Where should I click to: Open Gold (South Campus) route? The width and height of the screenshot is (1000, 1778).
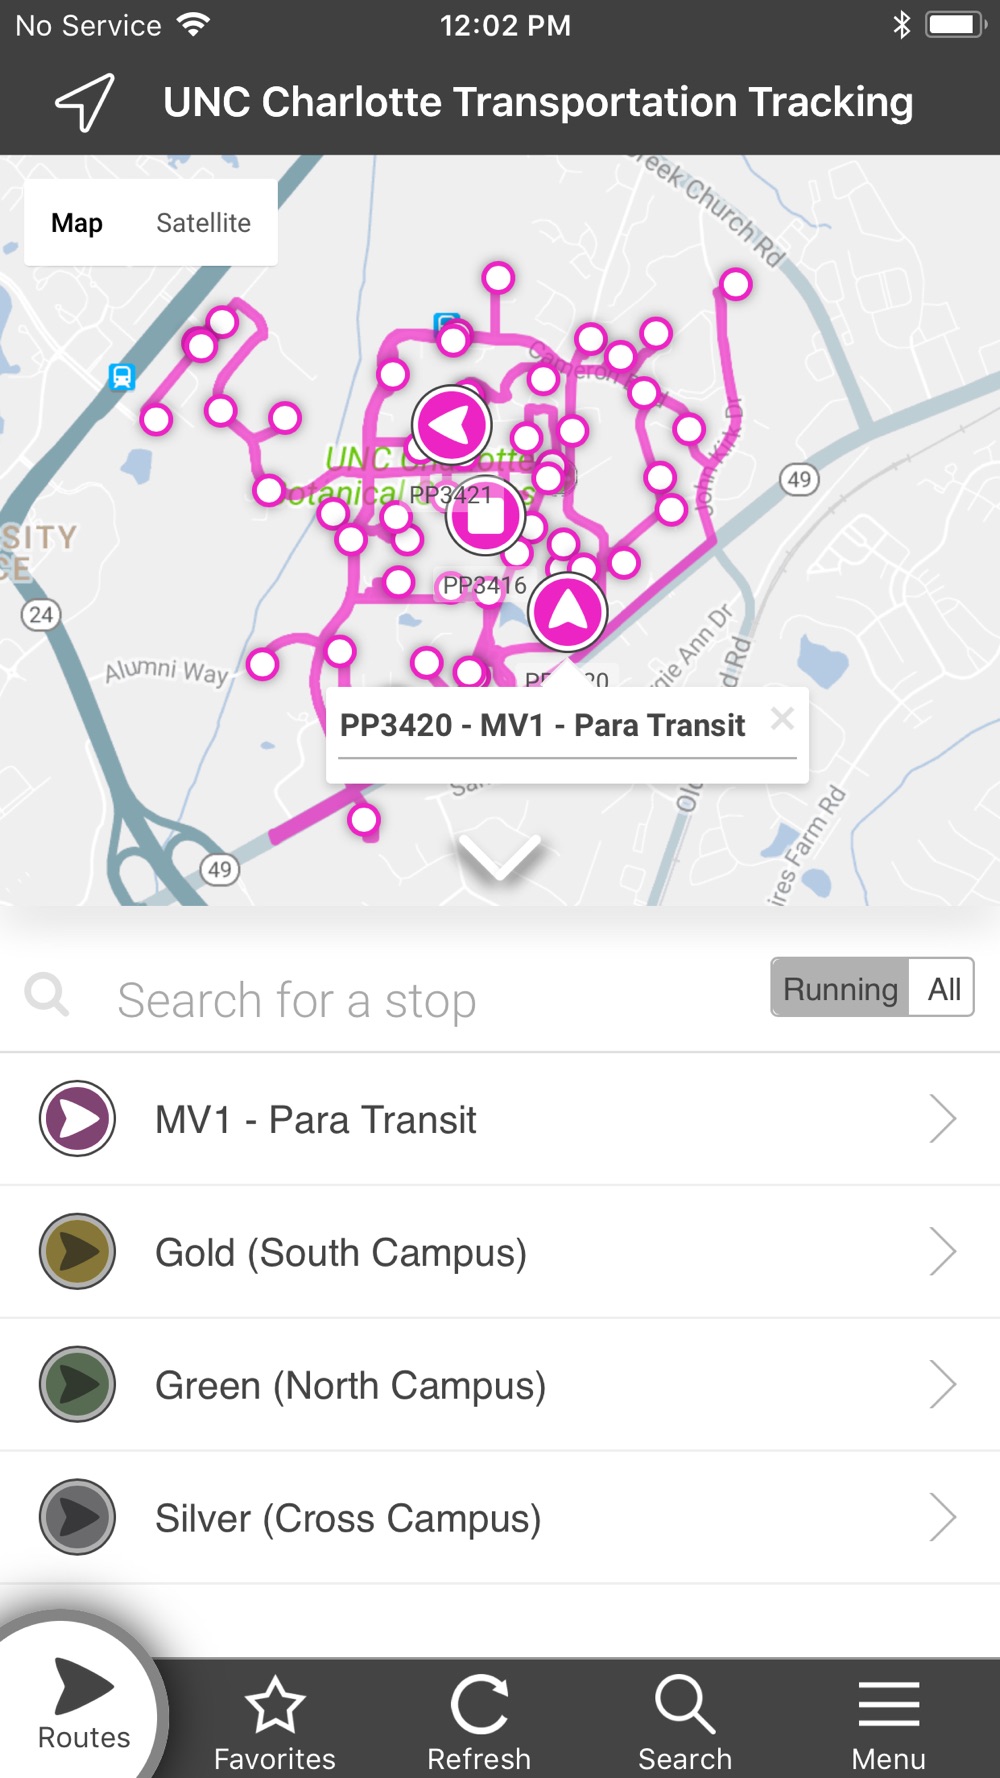tap(500, 1252)
